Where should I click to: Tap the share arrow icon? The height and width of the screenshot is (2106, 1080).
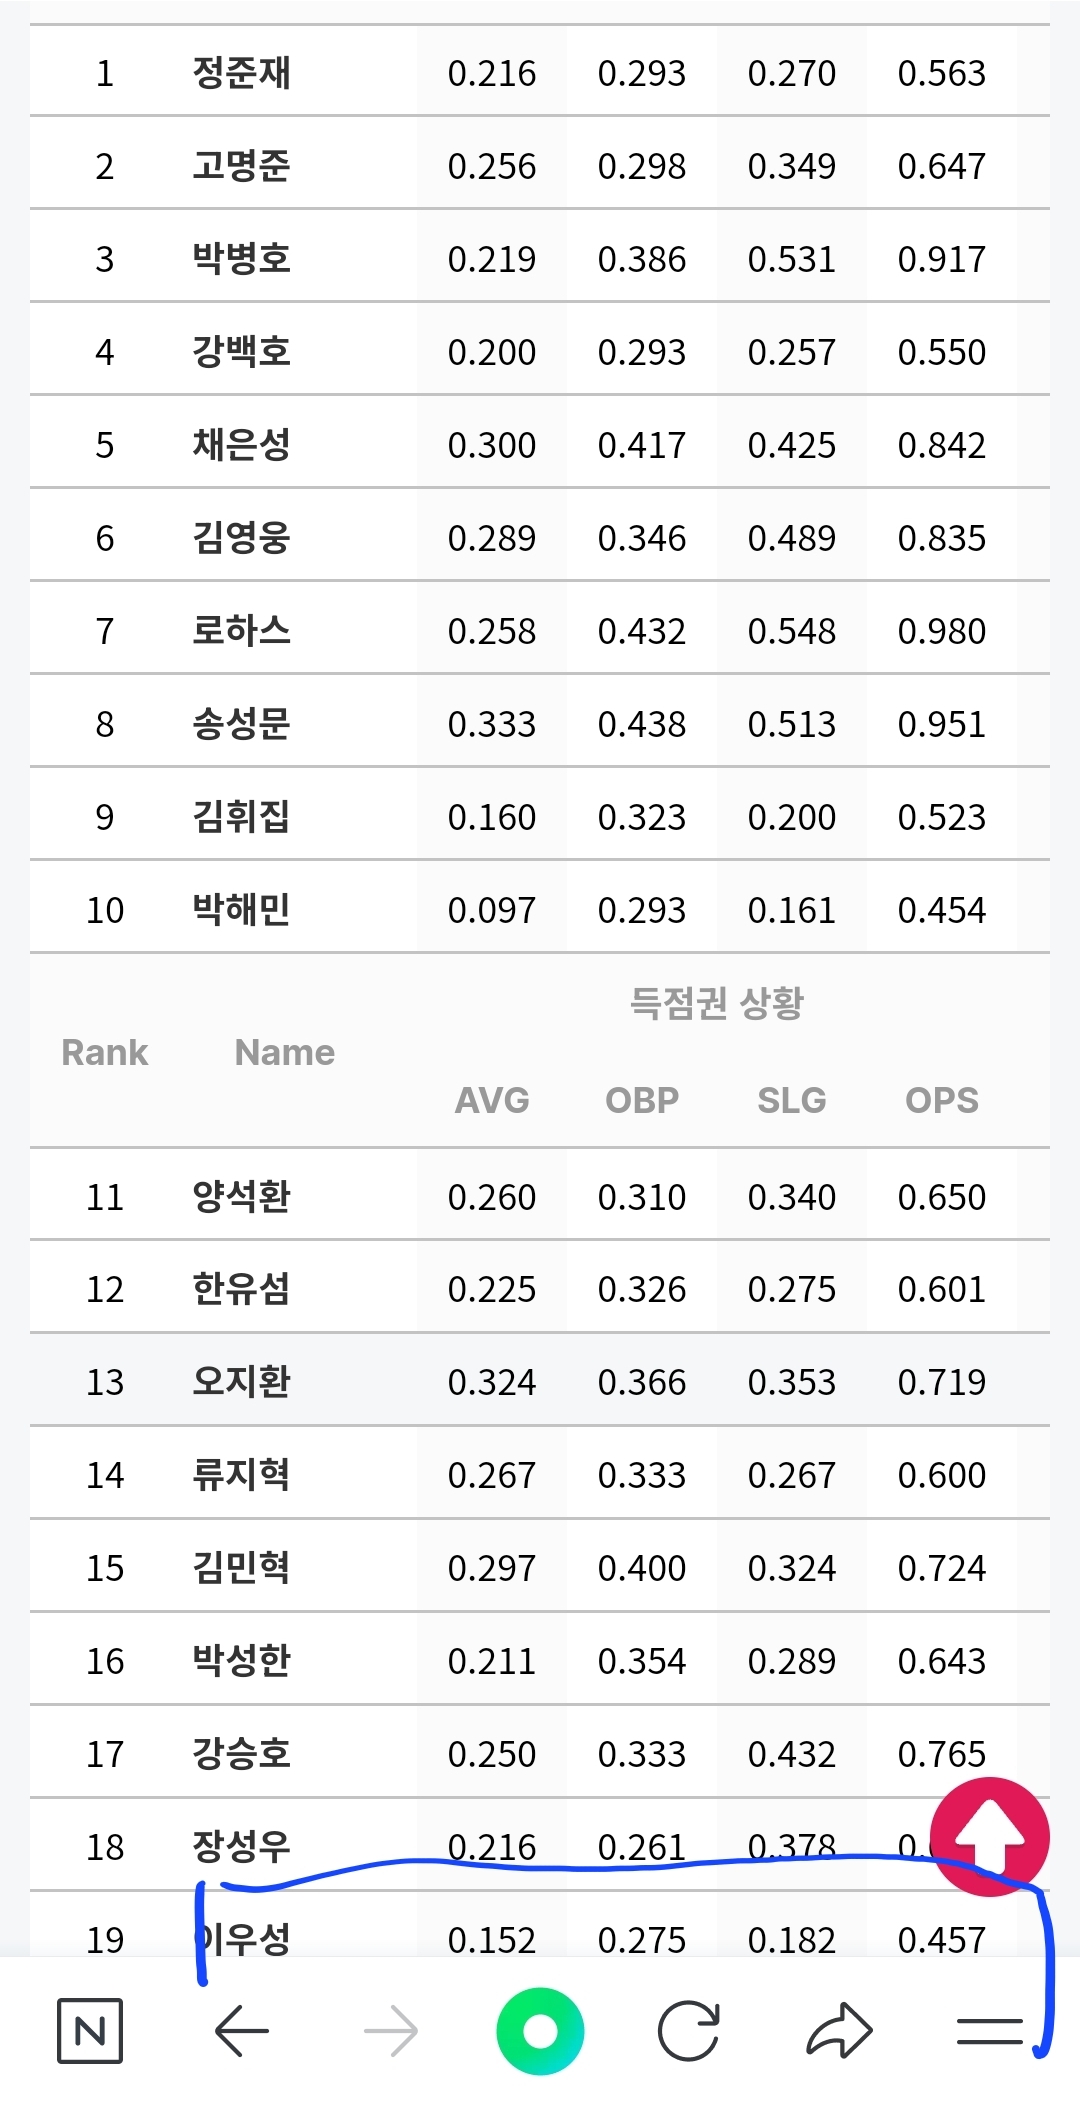[840, 2030]
